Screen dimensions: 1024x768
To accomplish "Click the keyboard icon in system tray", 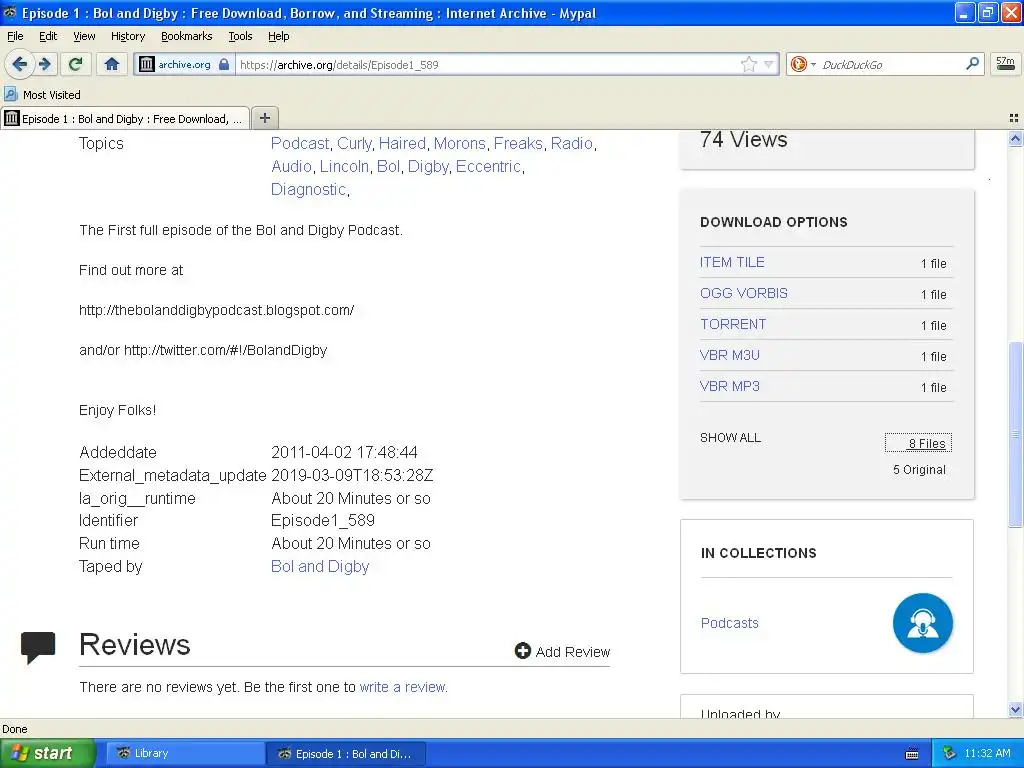I will tap(912, 754).
